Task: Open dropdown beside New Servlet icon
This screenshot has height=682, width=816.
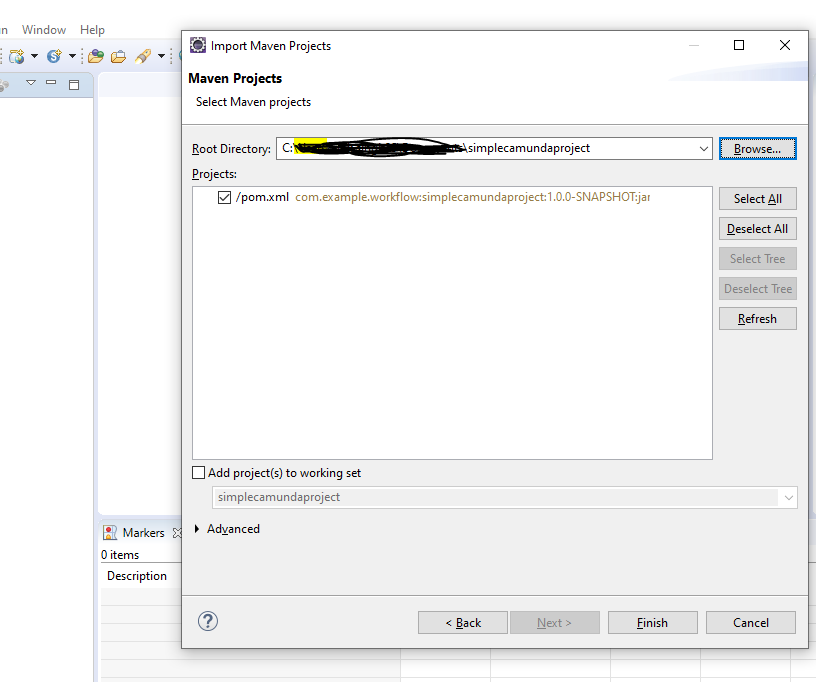Action: tap(72, 56)
